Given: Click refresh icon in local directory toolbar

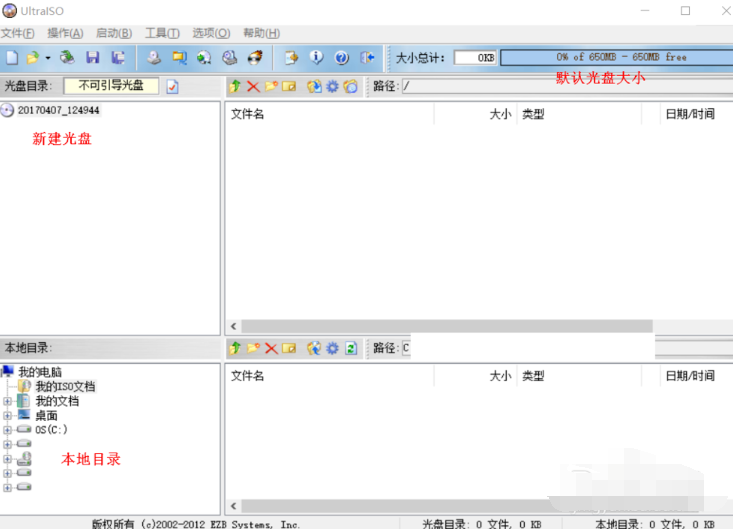Looking at the screenshot, I should pyautogui.click(x=351, y=348).
